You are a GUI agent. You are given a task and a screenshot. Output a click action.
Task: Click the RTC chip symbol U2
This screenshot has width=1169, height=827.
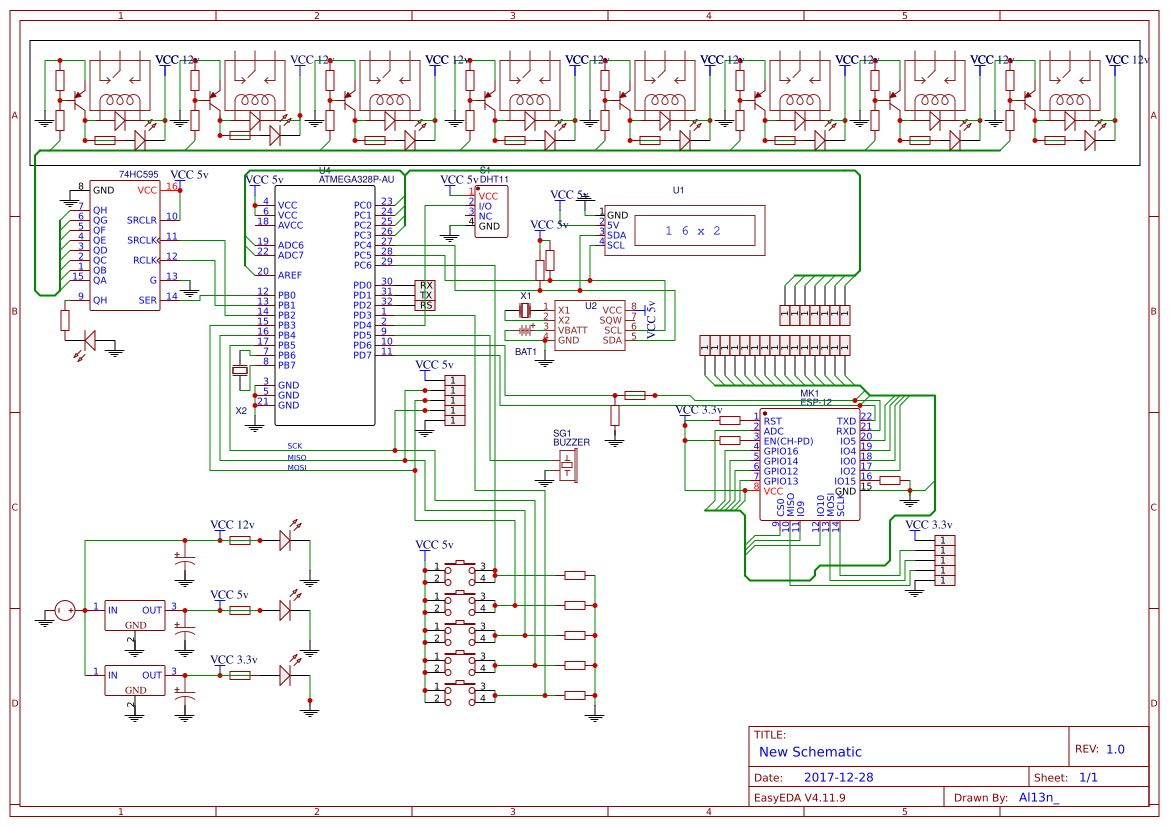click(588, 325)
